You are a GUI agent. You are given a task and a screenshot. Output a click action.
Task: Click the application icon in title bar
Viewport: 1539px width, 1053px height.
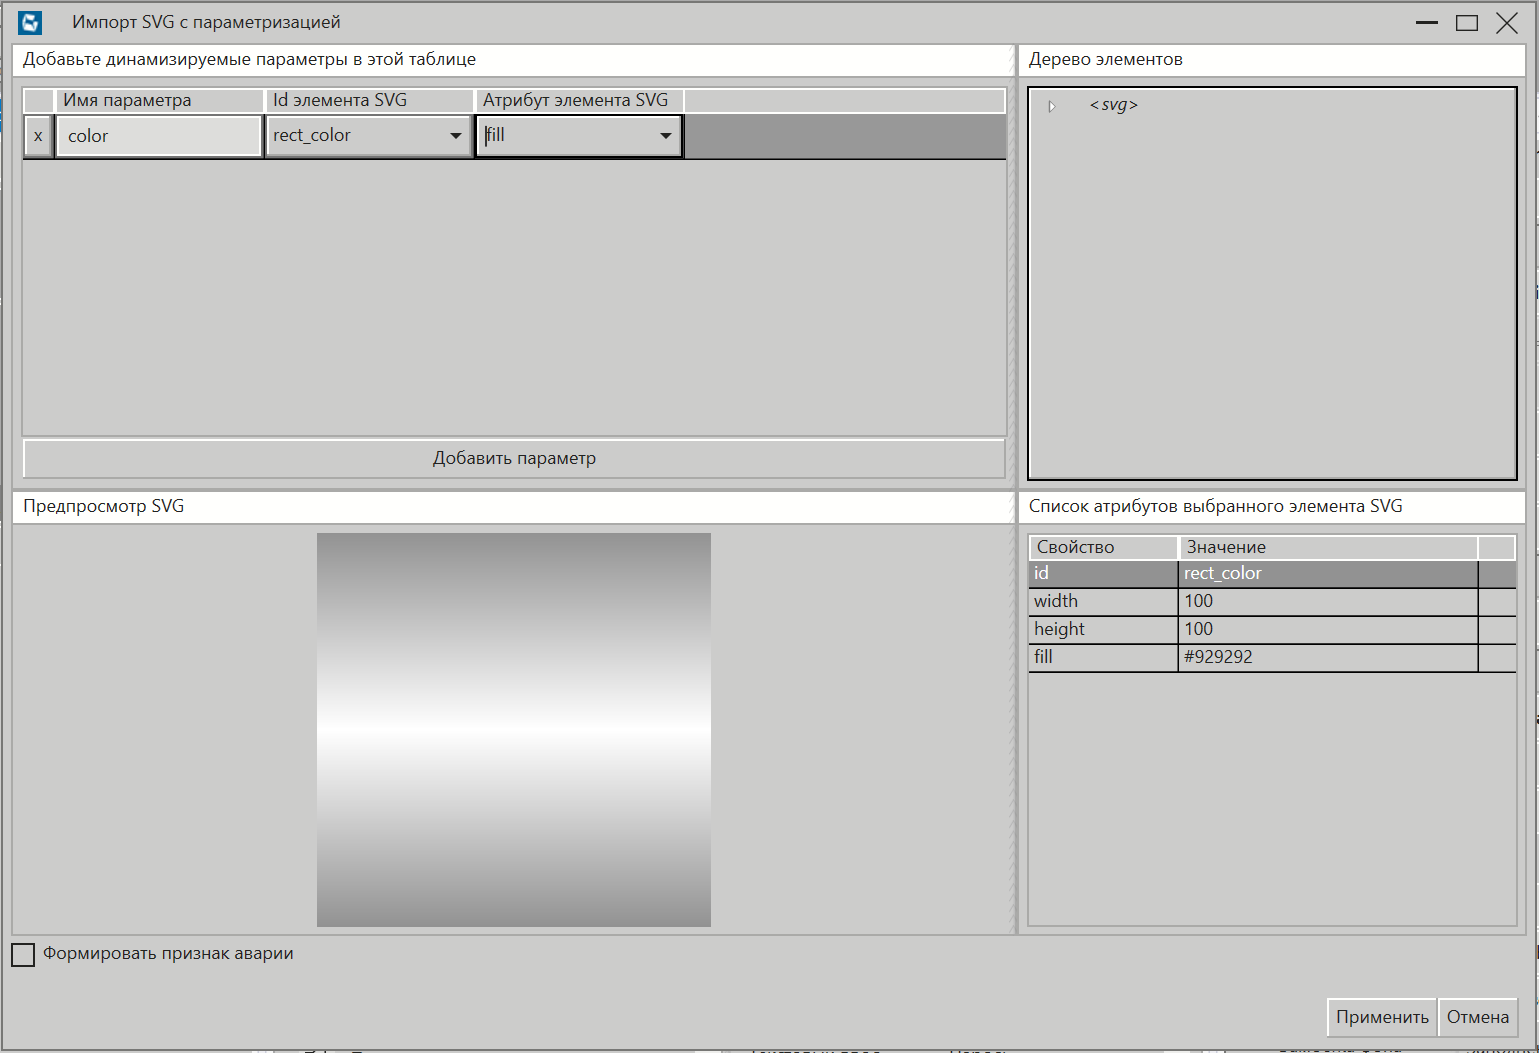[x=30, y=22]
